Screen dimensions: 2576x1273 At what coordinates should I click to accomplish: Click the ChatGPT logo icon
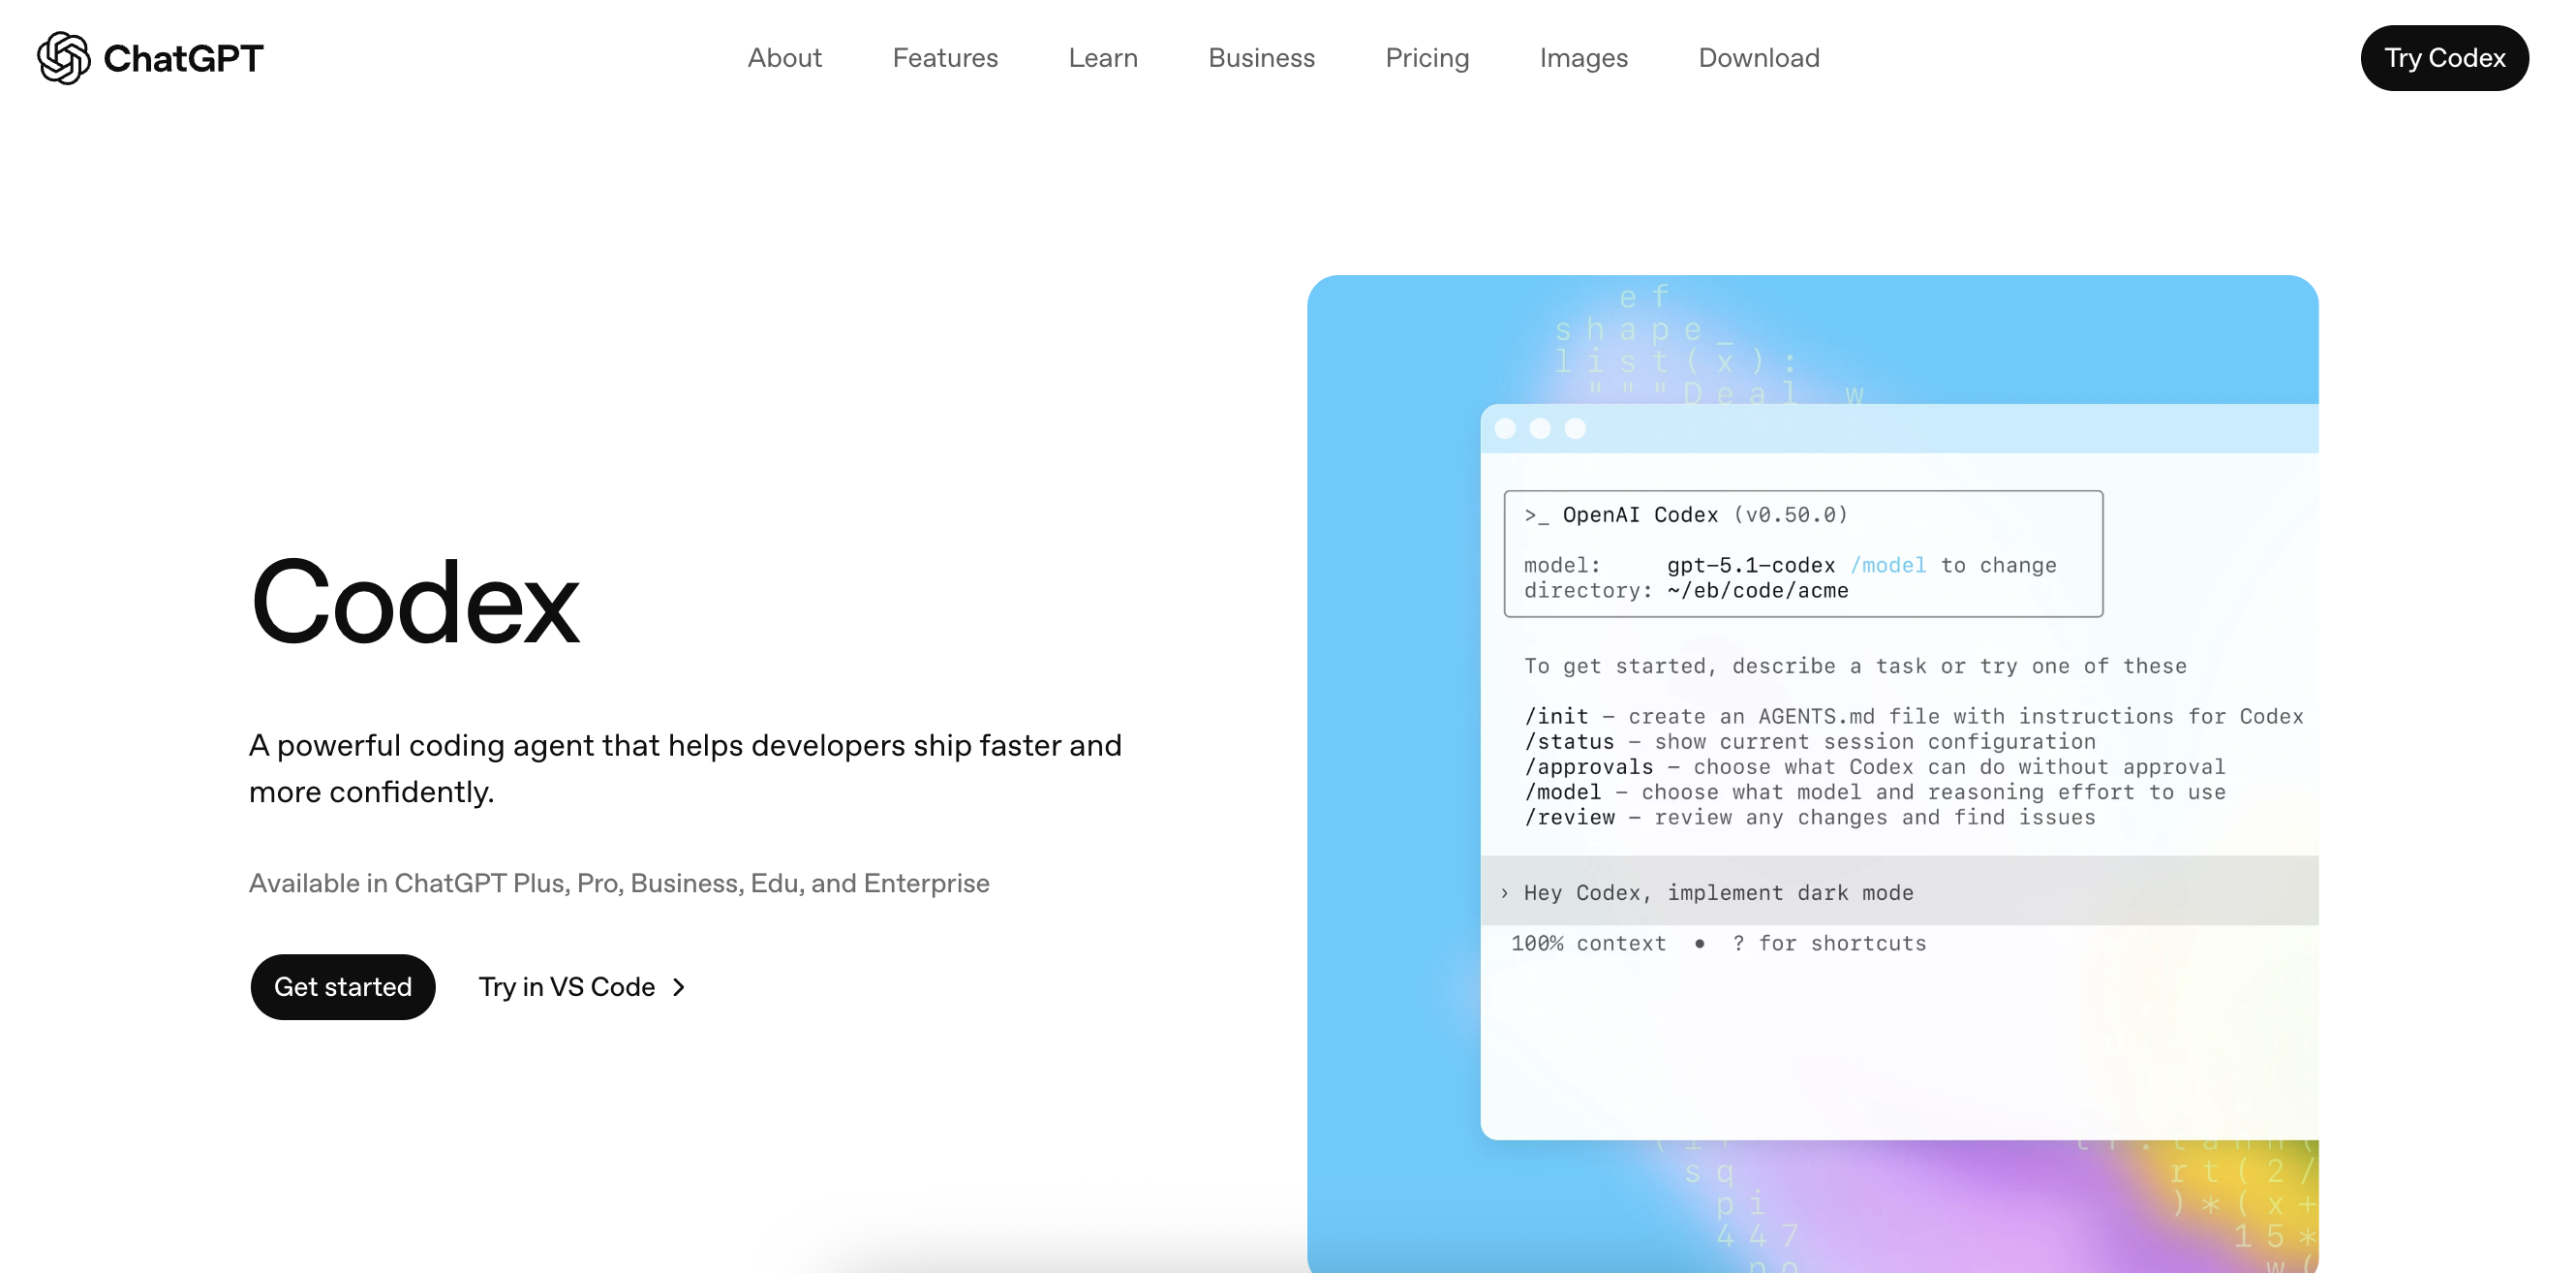pyautogui.click(x=63, y=58)
